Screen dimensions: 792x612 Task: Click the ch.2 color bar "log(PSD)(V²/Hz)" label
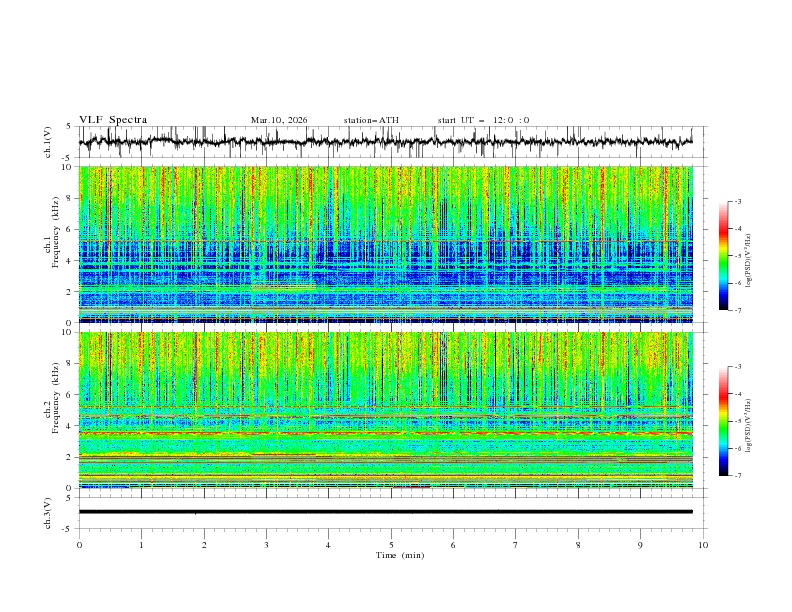[x=749, y=426]
